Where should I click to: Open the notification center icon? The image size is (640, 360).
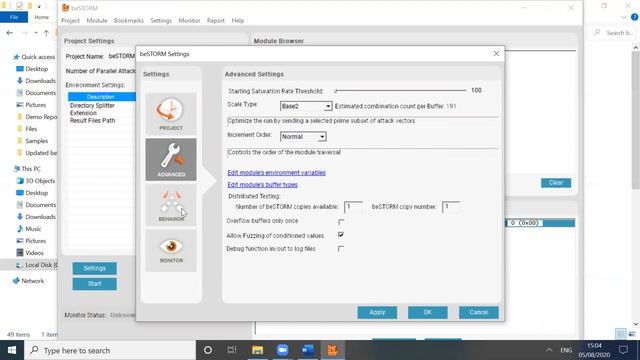[623, 350]
